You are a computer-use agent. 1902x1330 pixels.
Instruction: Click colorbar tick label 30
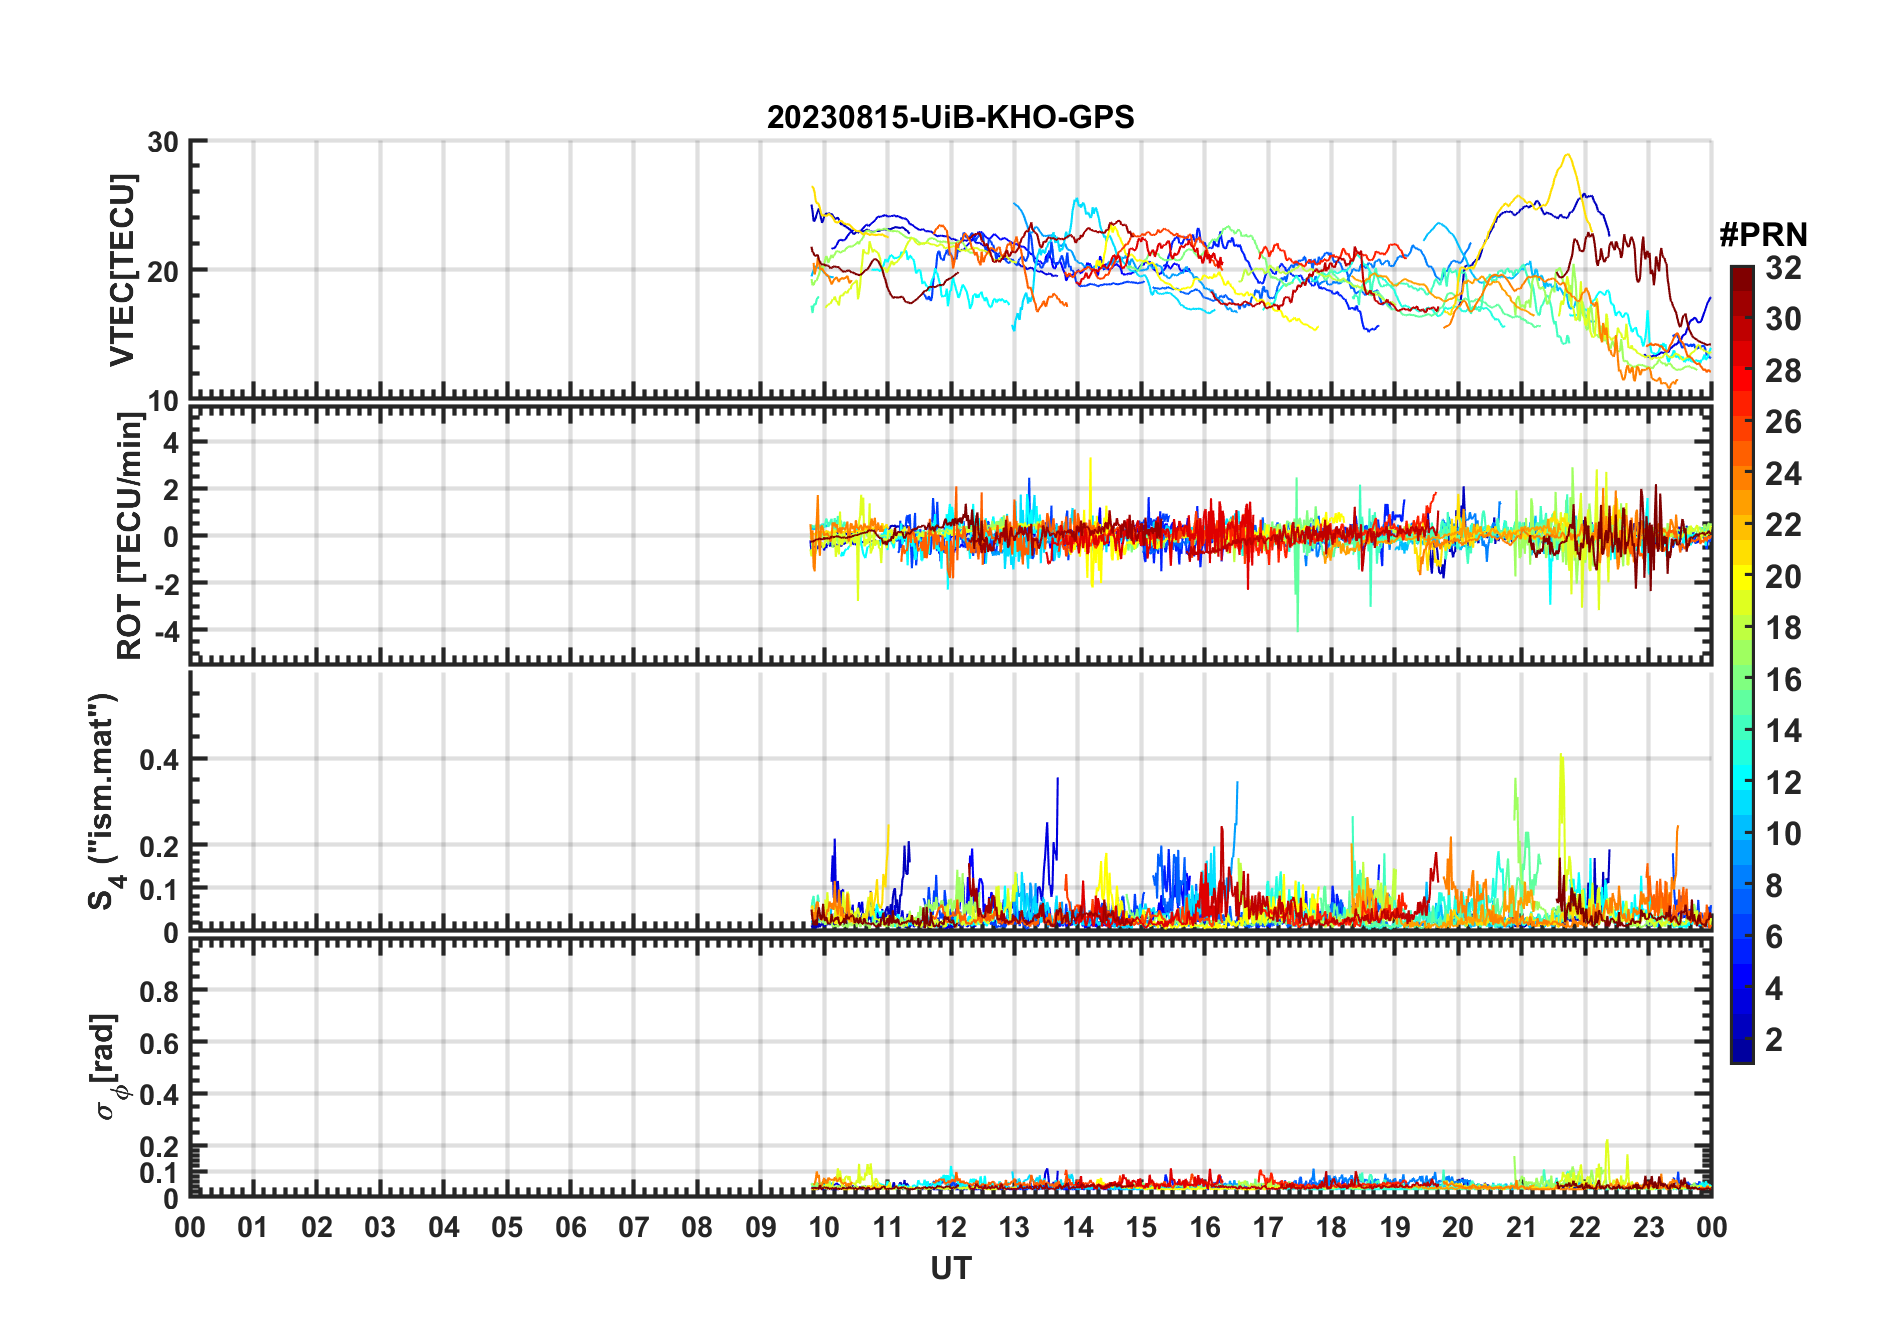click(x=1783, y=319)
